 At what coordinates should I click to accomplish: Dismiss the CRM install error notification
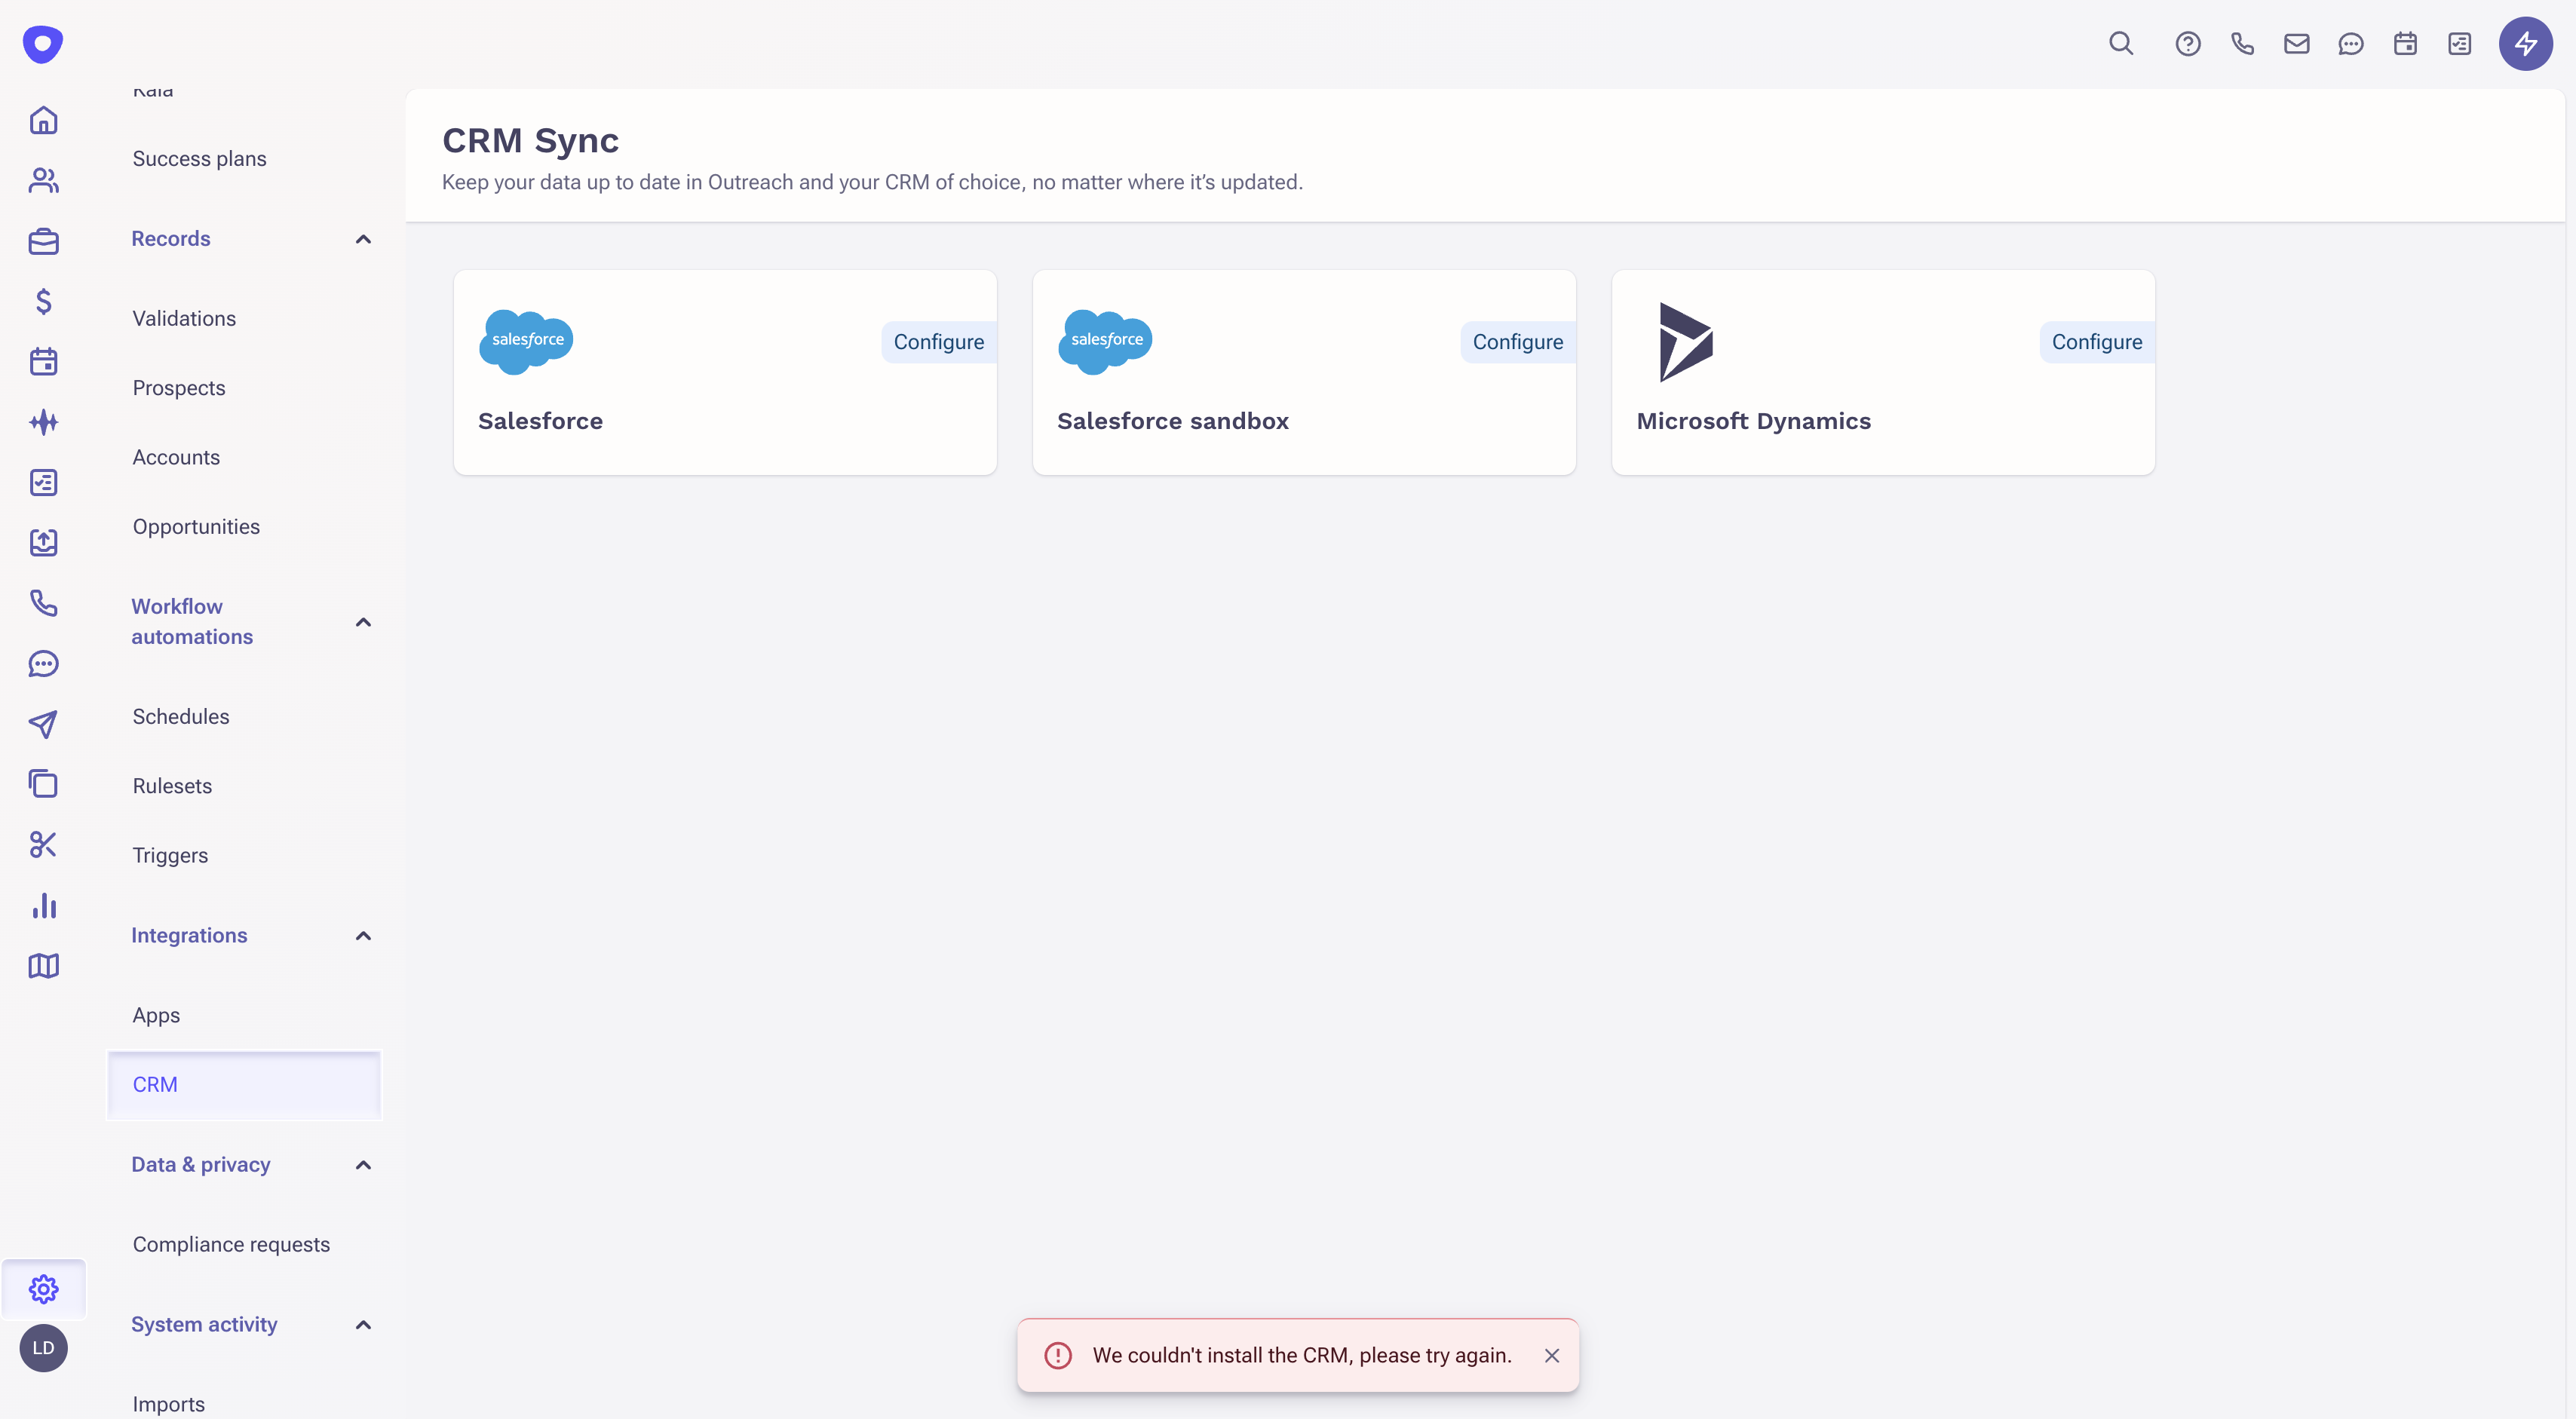coord(1551,1356)
